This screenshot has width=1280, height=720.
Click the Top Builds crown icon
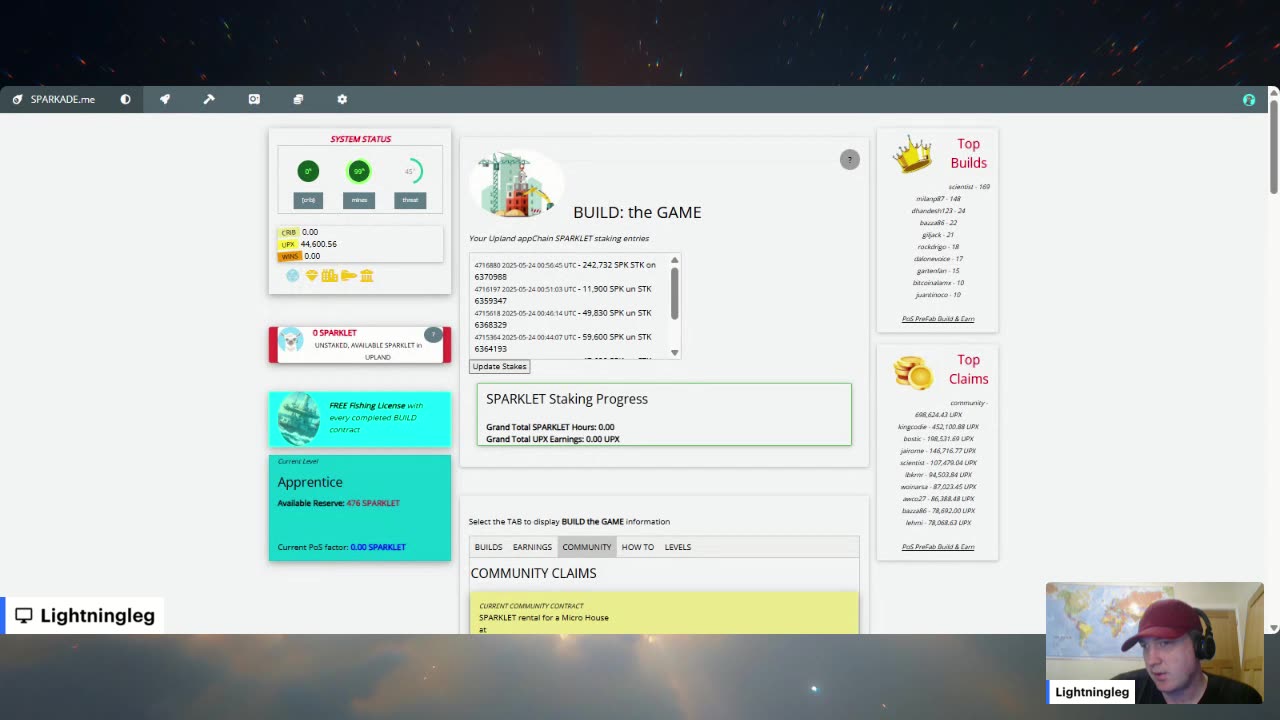[x=912, y=155]
